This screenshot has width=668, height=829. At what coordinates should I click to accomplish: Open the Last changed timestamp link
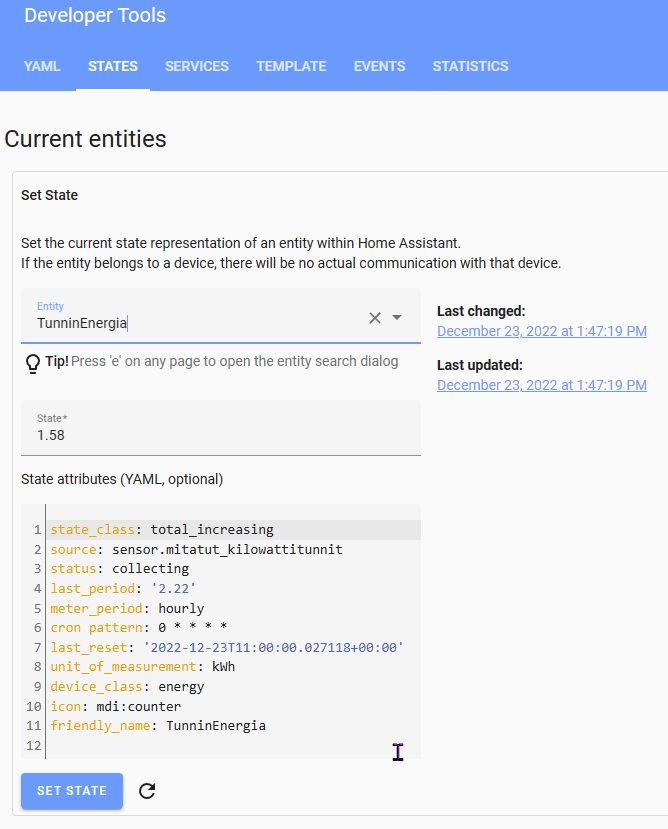tap(541, 331)
